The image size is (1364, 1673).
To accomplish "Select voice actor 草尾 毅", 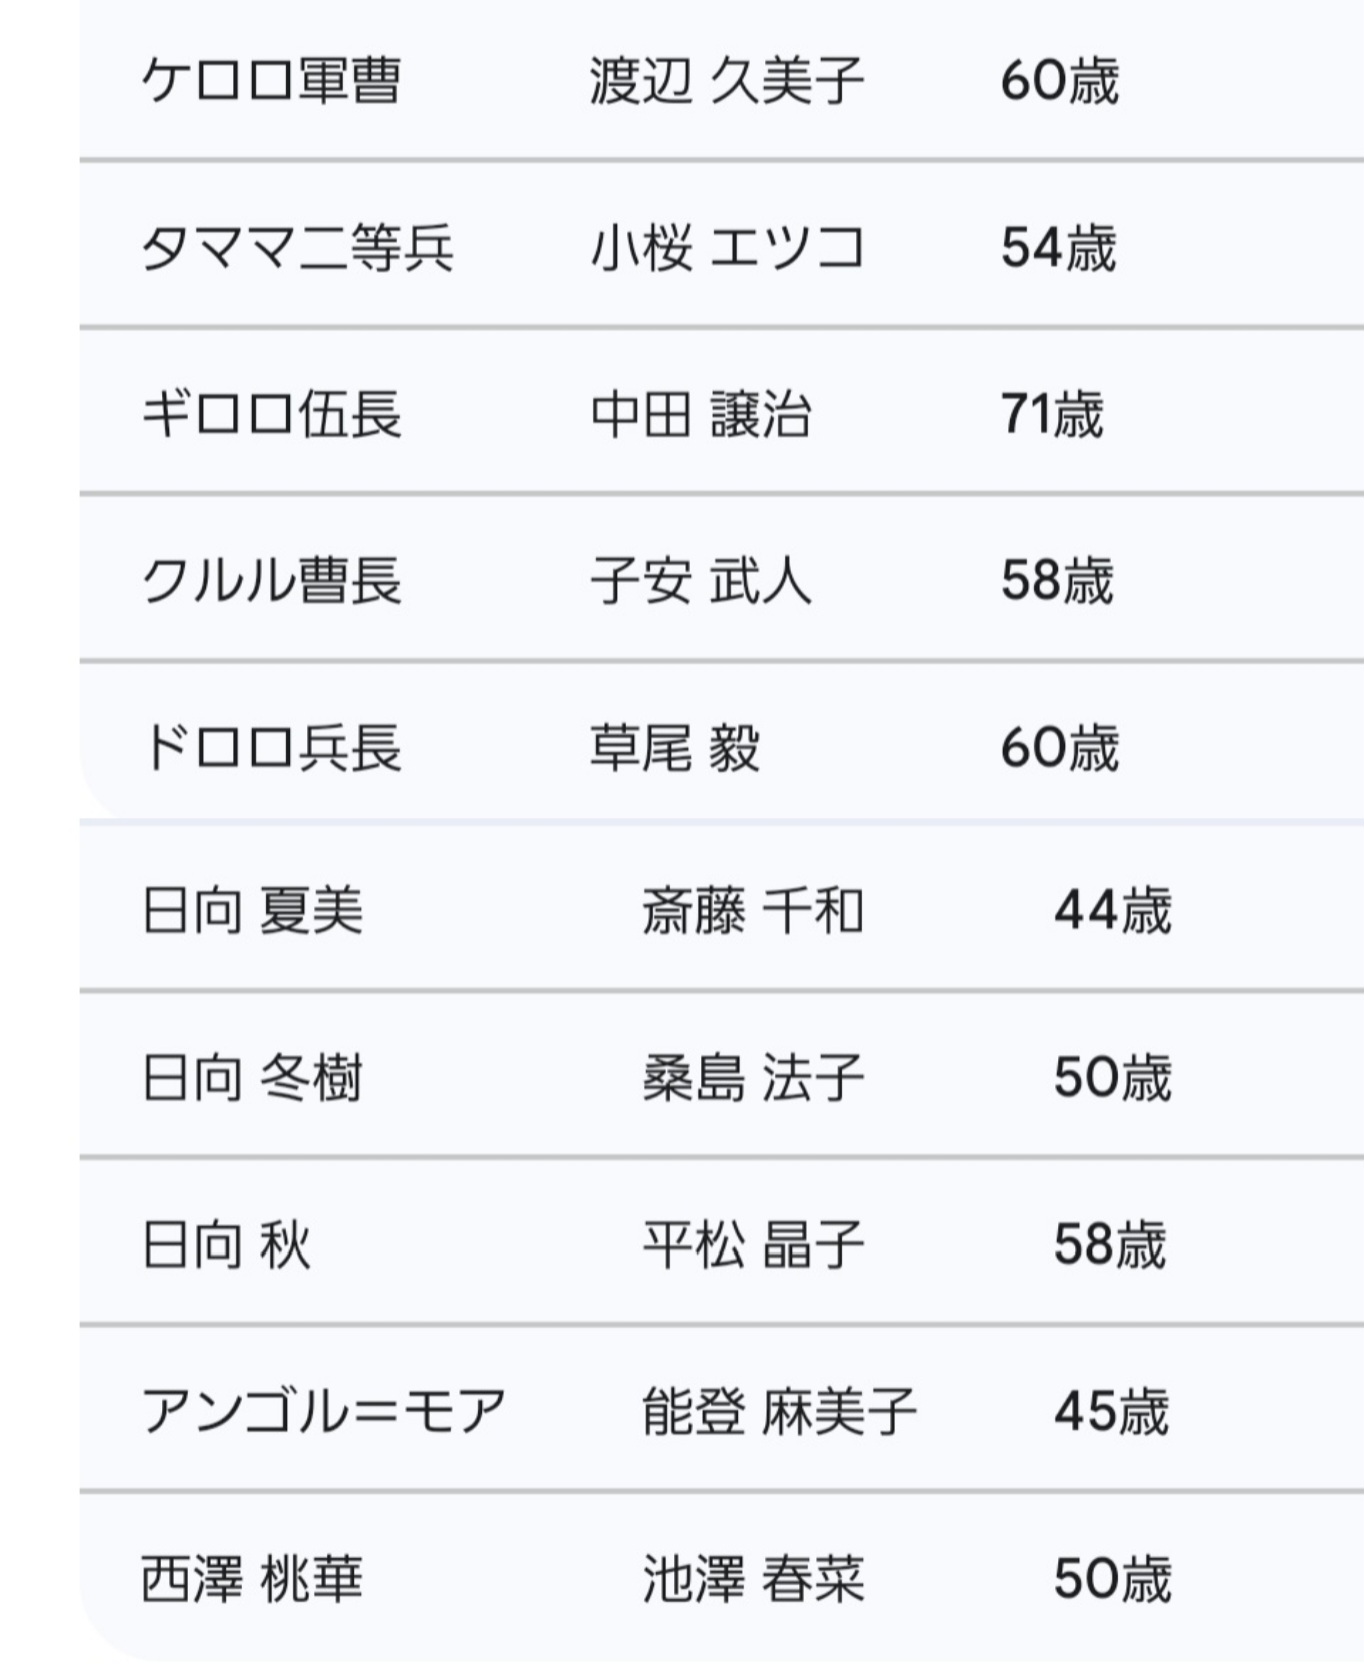I will [675, 748].
